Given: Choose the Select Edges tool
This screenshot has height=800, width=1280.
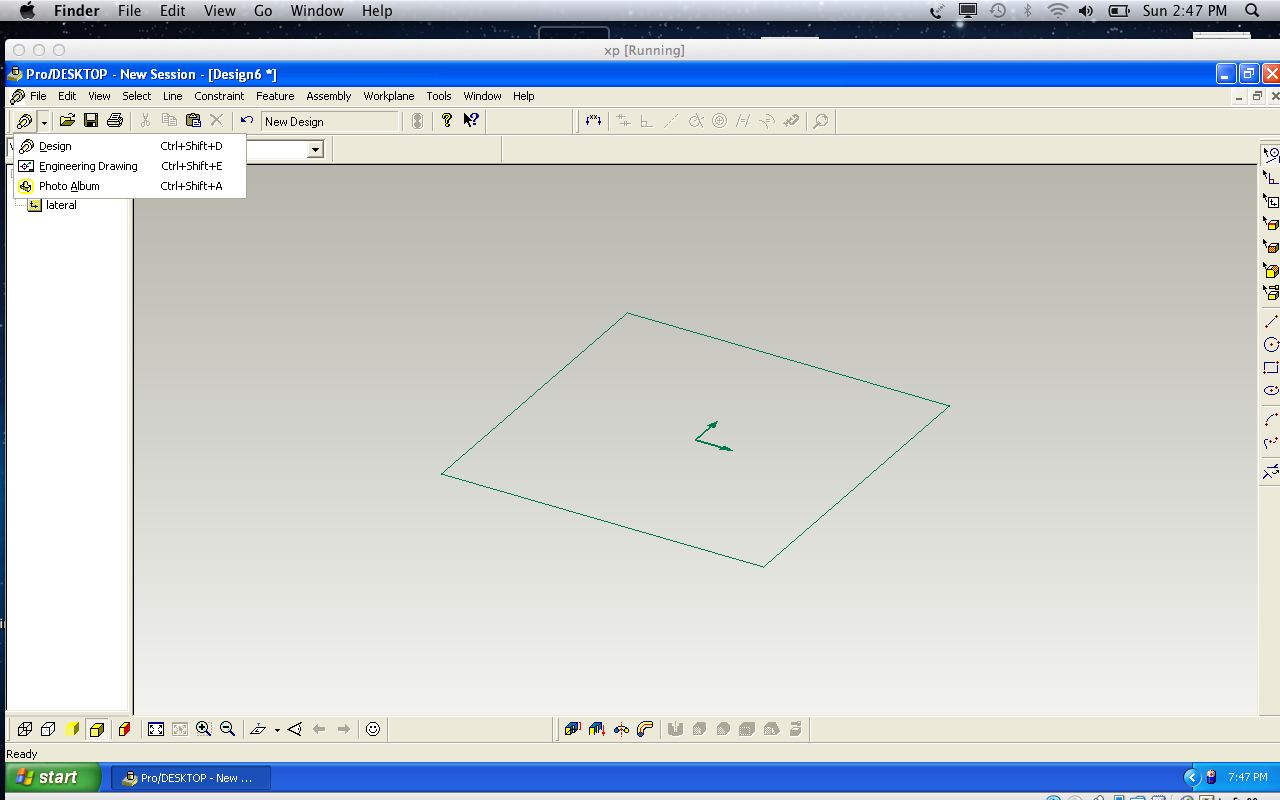Looking at the screenshot, I should (1271, 223).
